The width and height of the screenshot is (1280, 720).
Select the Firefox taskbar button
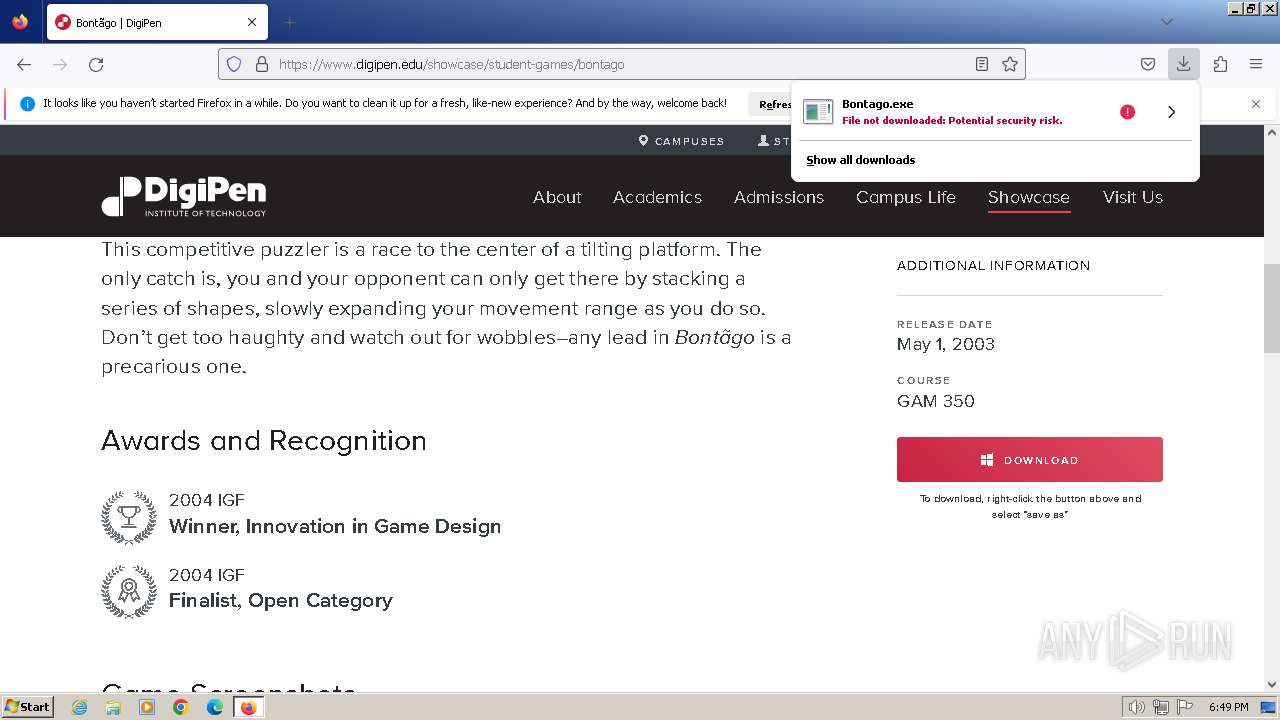tap(248, 707)
